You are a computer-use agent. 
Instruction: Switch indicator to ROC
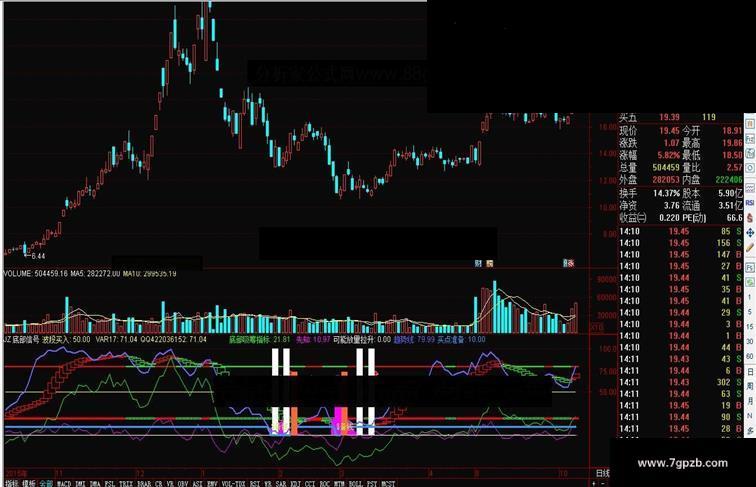[x=325, y=483]
